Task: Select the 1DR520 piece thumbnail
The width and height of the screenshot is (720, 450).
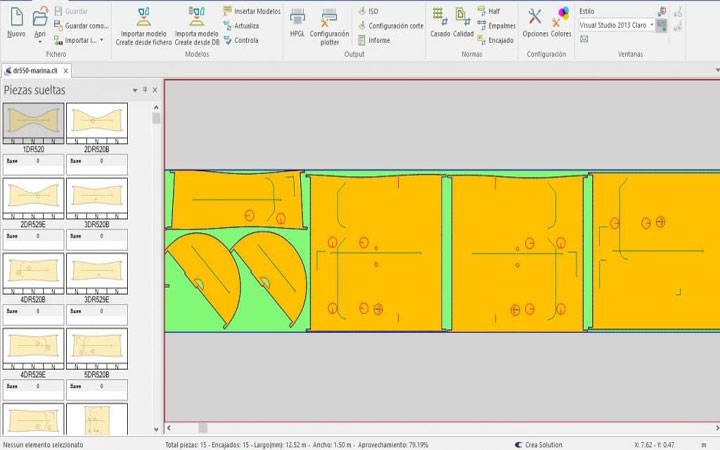Action: tap(34, 124)
